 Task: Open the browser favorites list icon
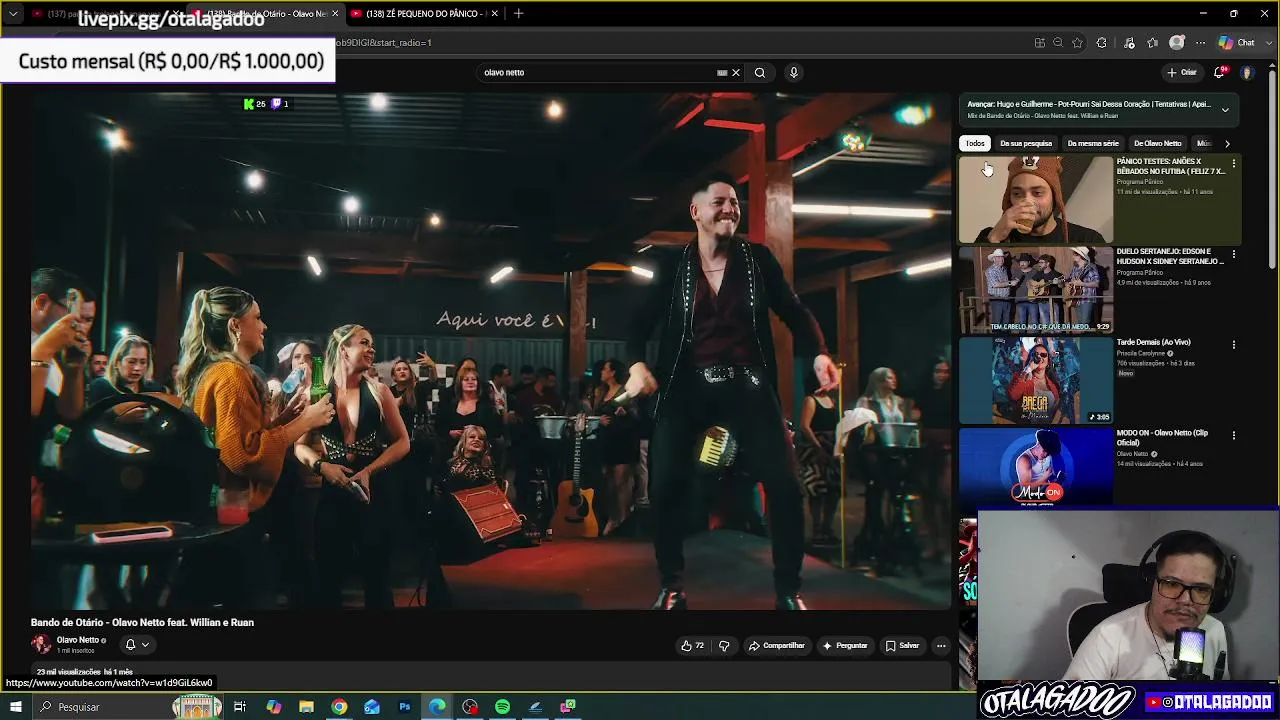point(1153,43)
